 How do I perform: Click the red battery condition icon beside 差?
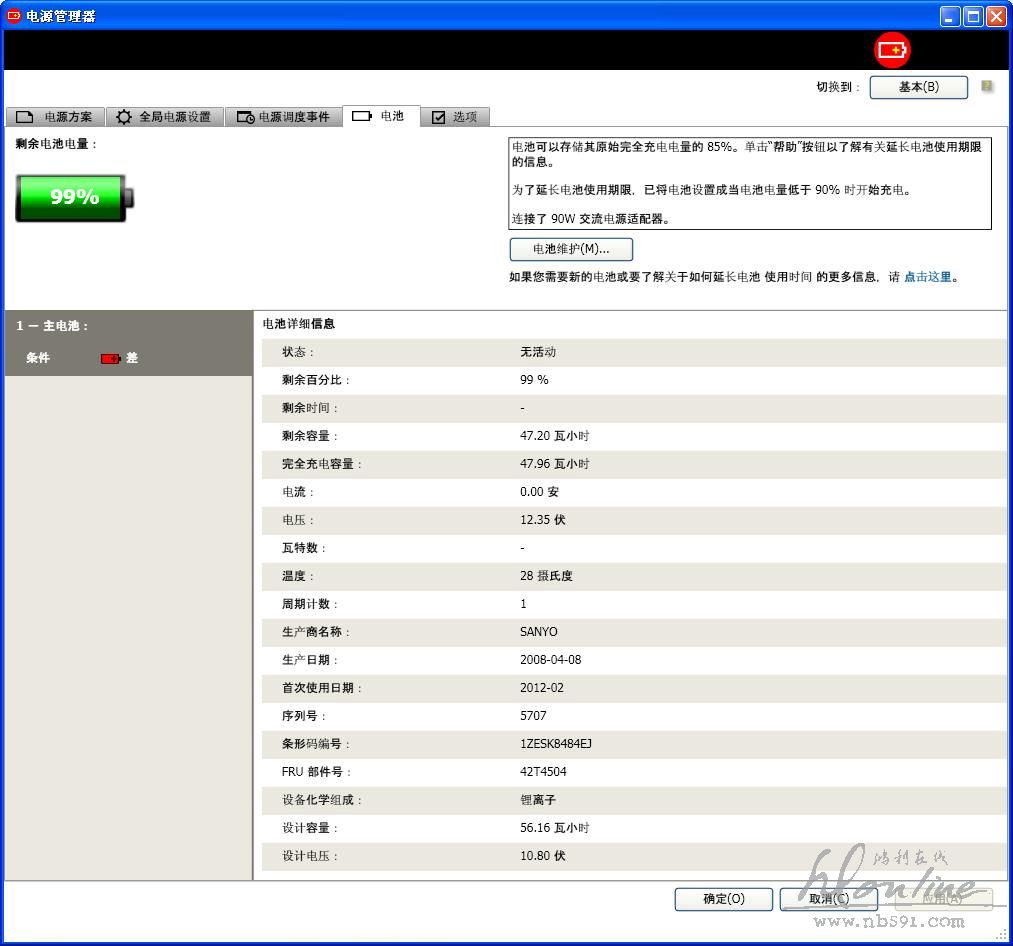[x=111, y=358]
